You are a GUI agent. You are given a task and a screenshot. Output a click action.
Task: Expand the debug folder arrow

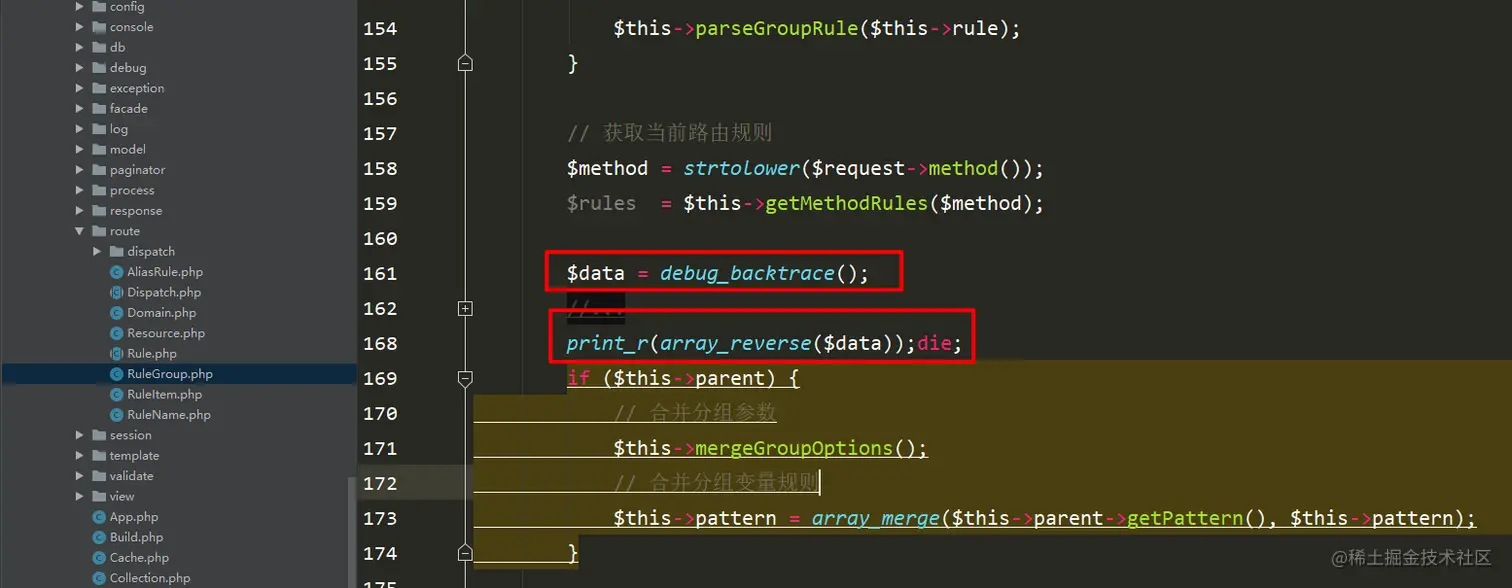click(x=80, y=68)
